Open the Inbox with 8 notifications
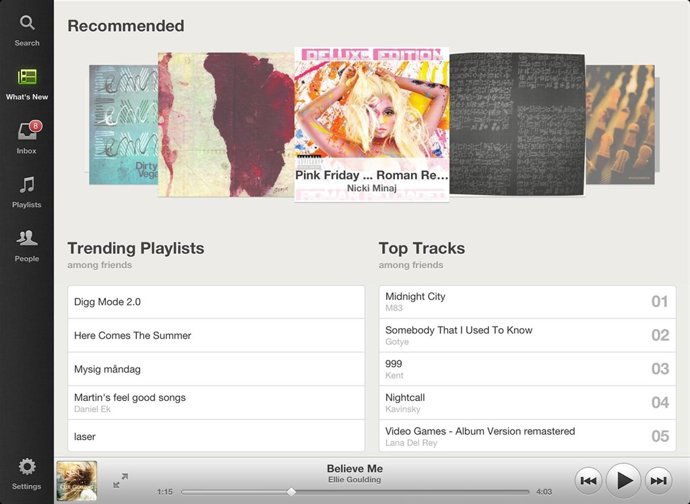 [27, 137]
